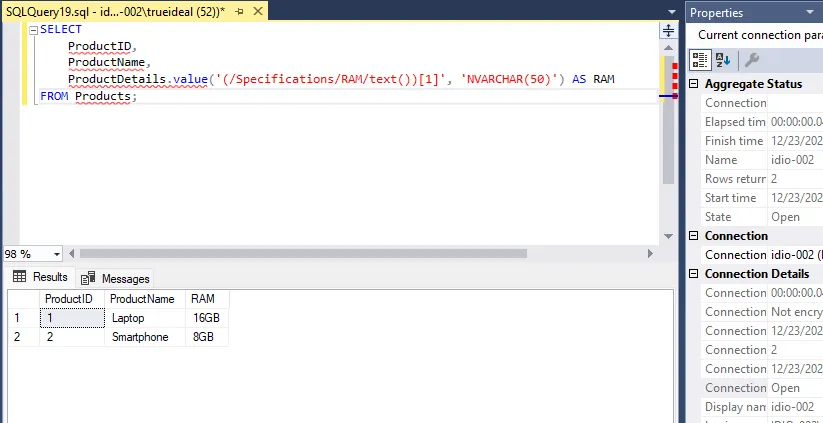Collapse the Connection section in Properties
Viewport: 823px width, 423px height.
click(695, 236)
